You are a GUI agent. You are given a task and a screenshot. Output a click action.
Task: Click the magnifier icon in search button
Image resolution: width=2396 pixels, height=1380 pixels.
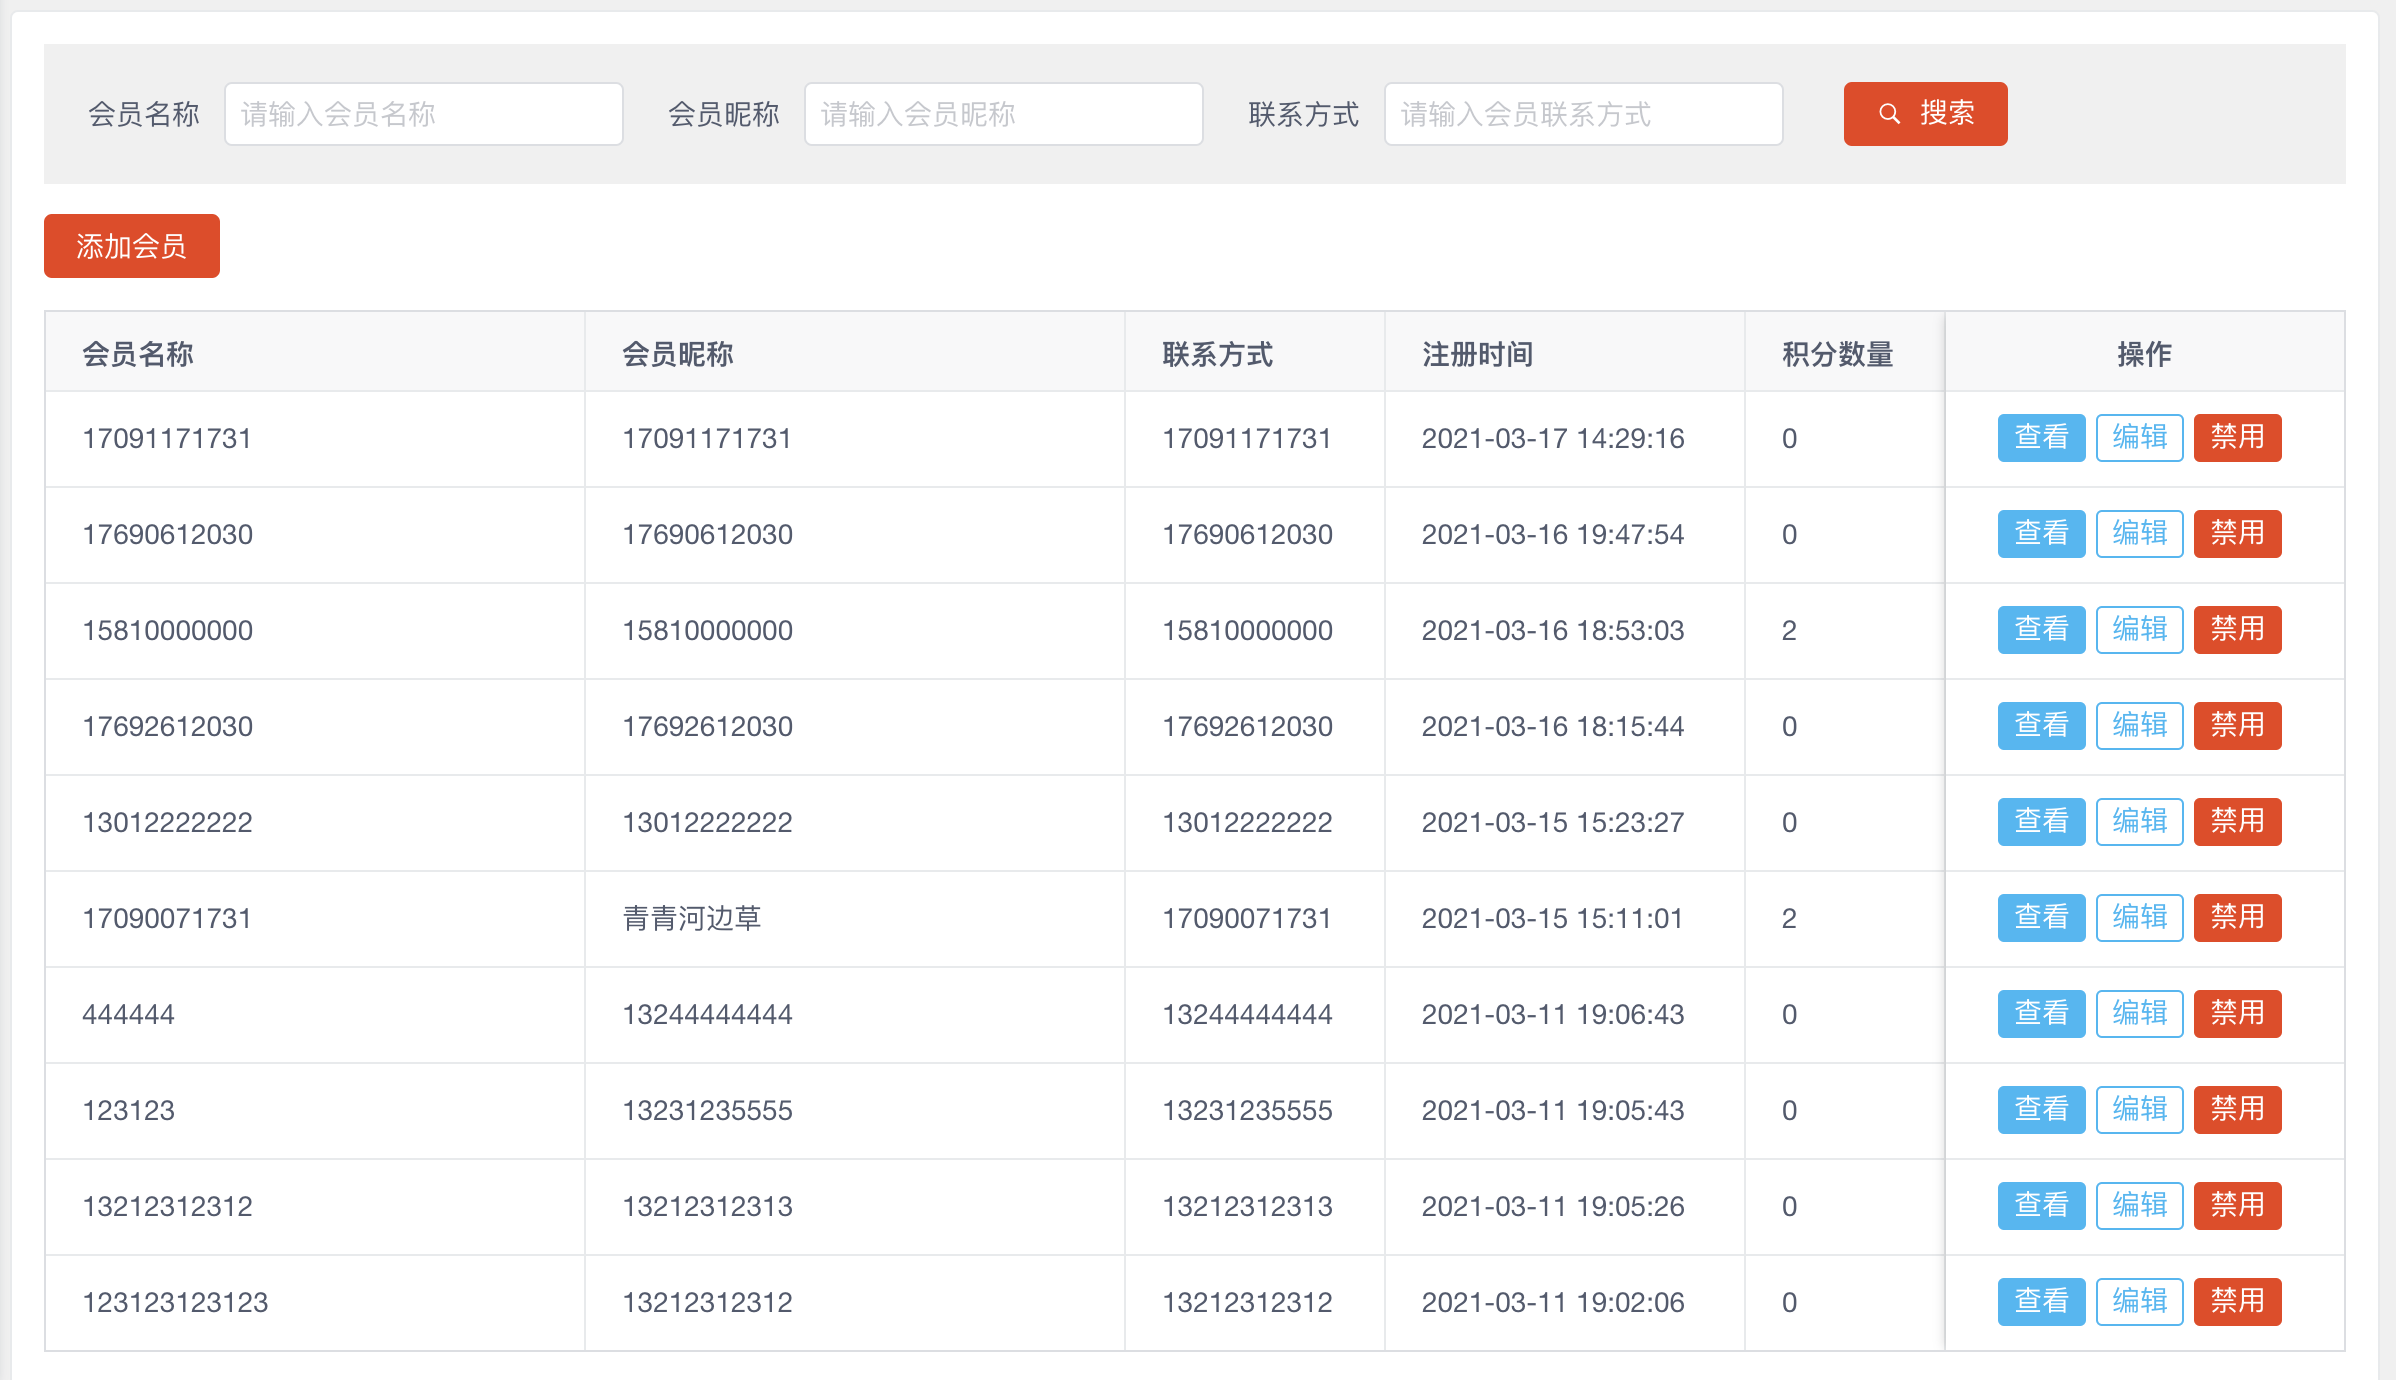tap(1889, 114)
